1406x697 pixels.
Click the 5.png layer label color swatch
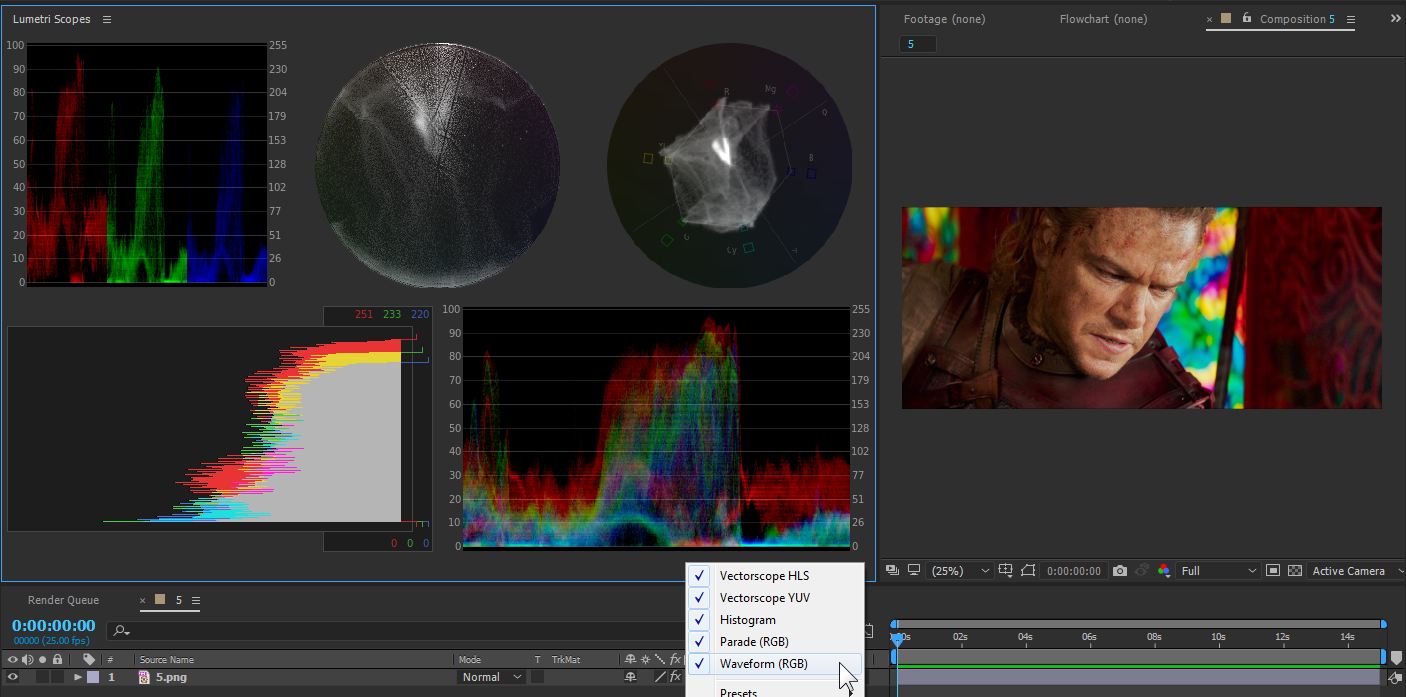93,677
